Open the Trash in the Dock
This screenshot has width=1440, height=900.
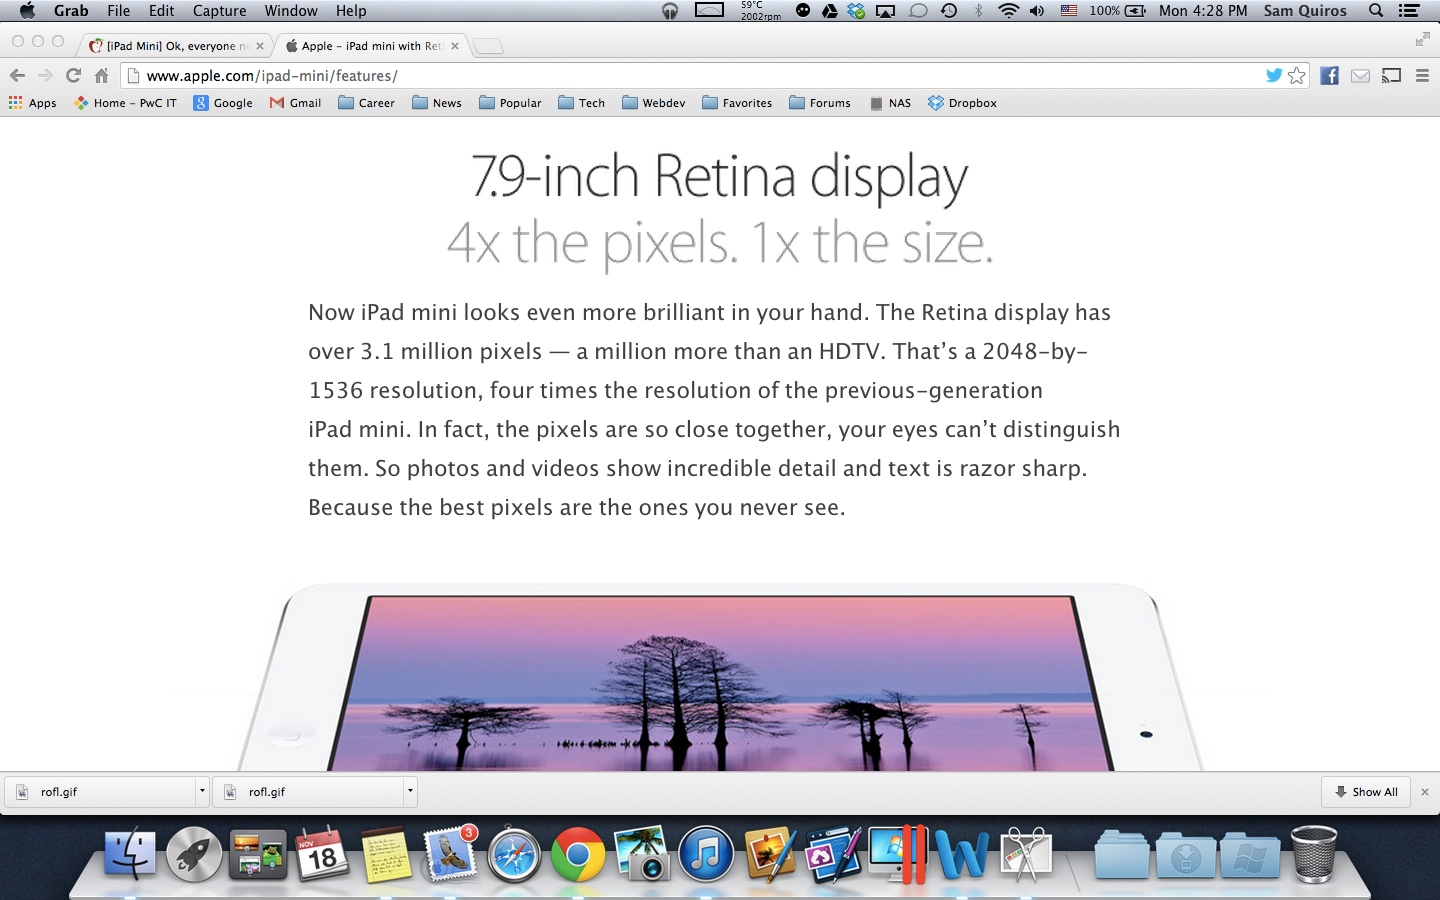tap(1314, 853)
